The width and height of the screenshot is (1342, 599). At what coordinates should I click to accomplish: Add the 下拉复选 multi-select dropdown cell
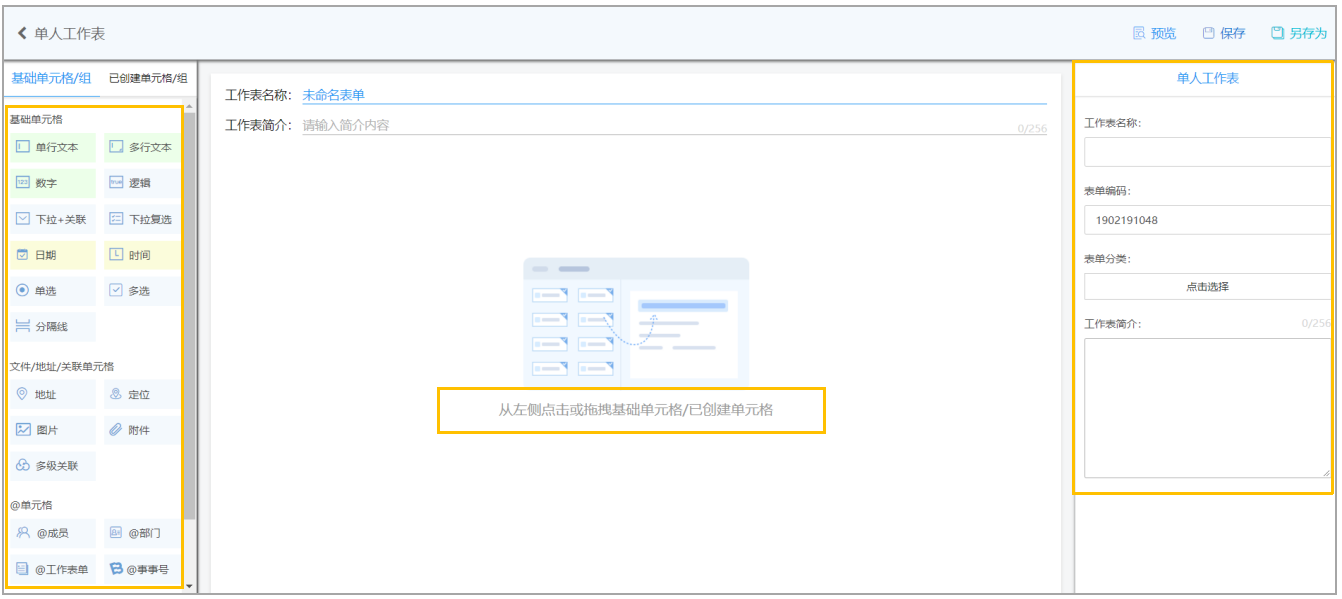tap(143, 219)
